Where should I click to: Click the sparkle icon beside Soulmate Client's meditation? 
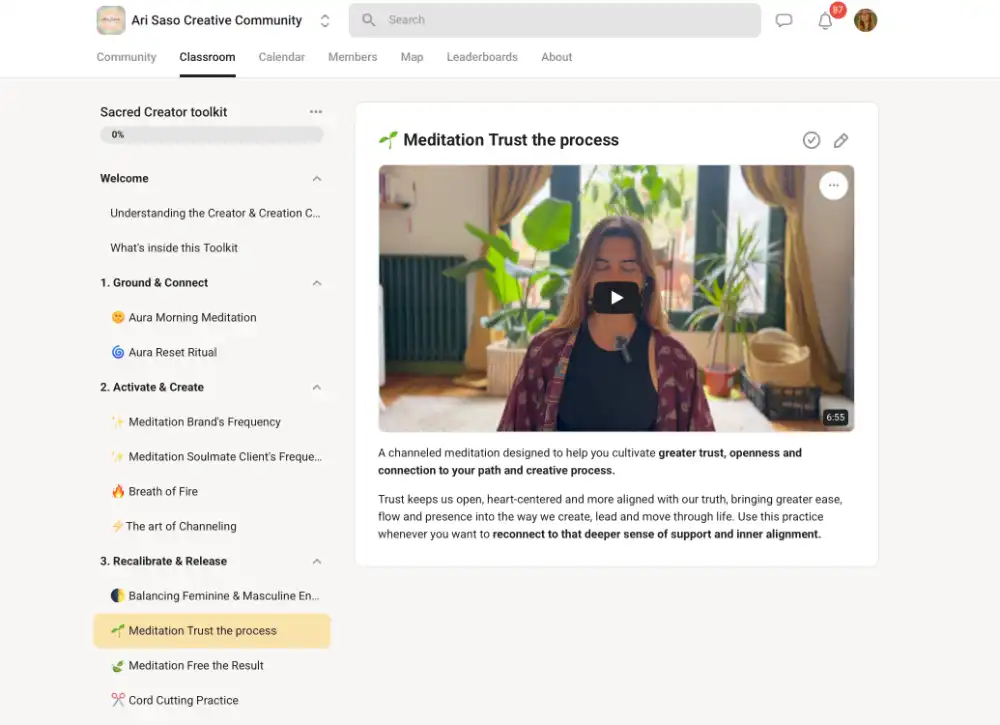(118, 457)
